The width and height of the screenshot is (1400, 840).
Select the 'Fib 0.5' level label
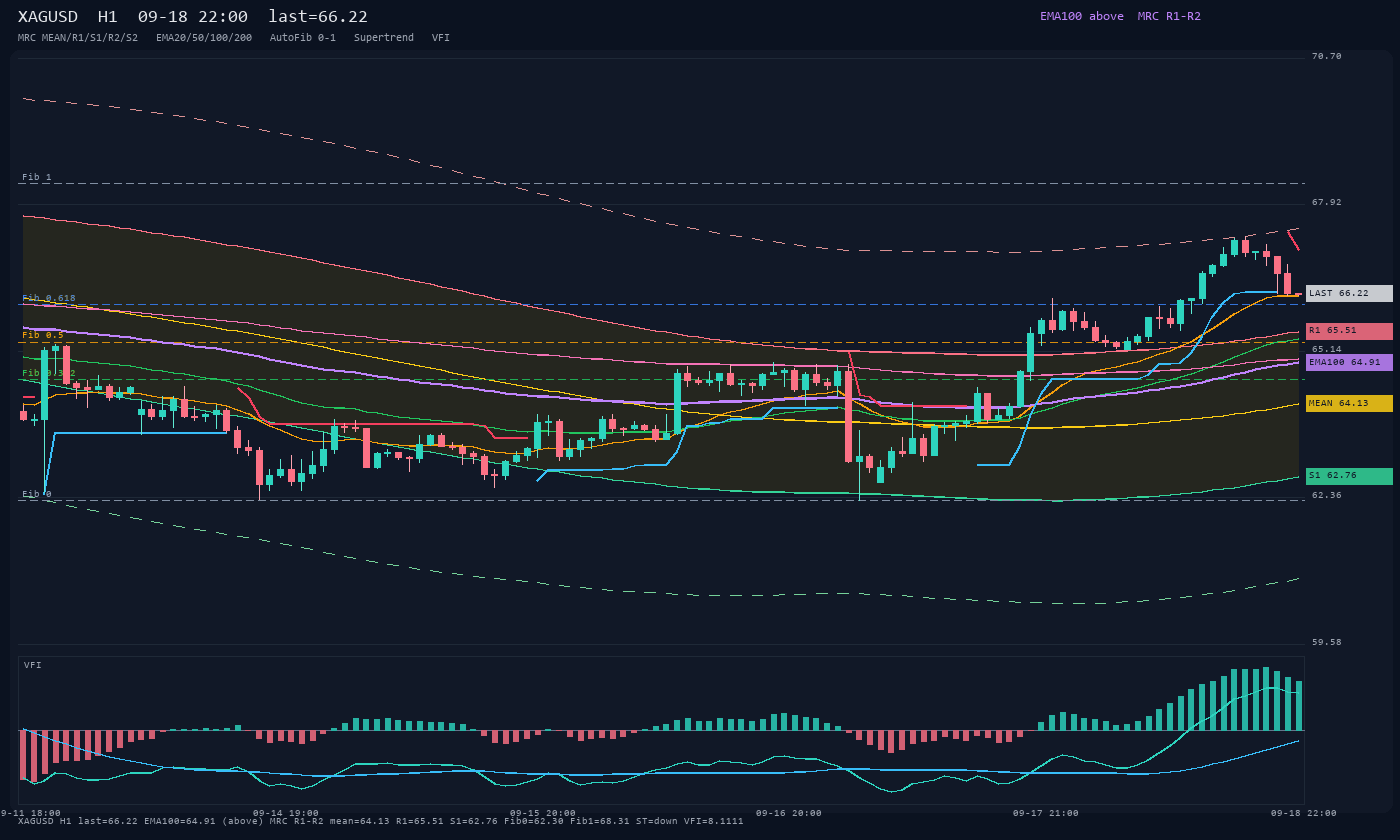pyautogui.click(x=43, y=335)
